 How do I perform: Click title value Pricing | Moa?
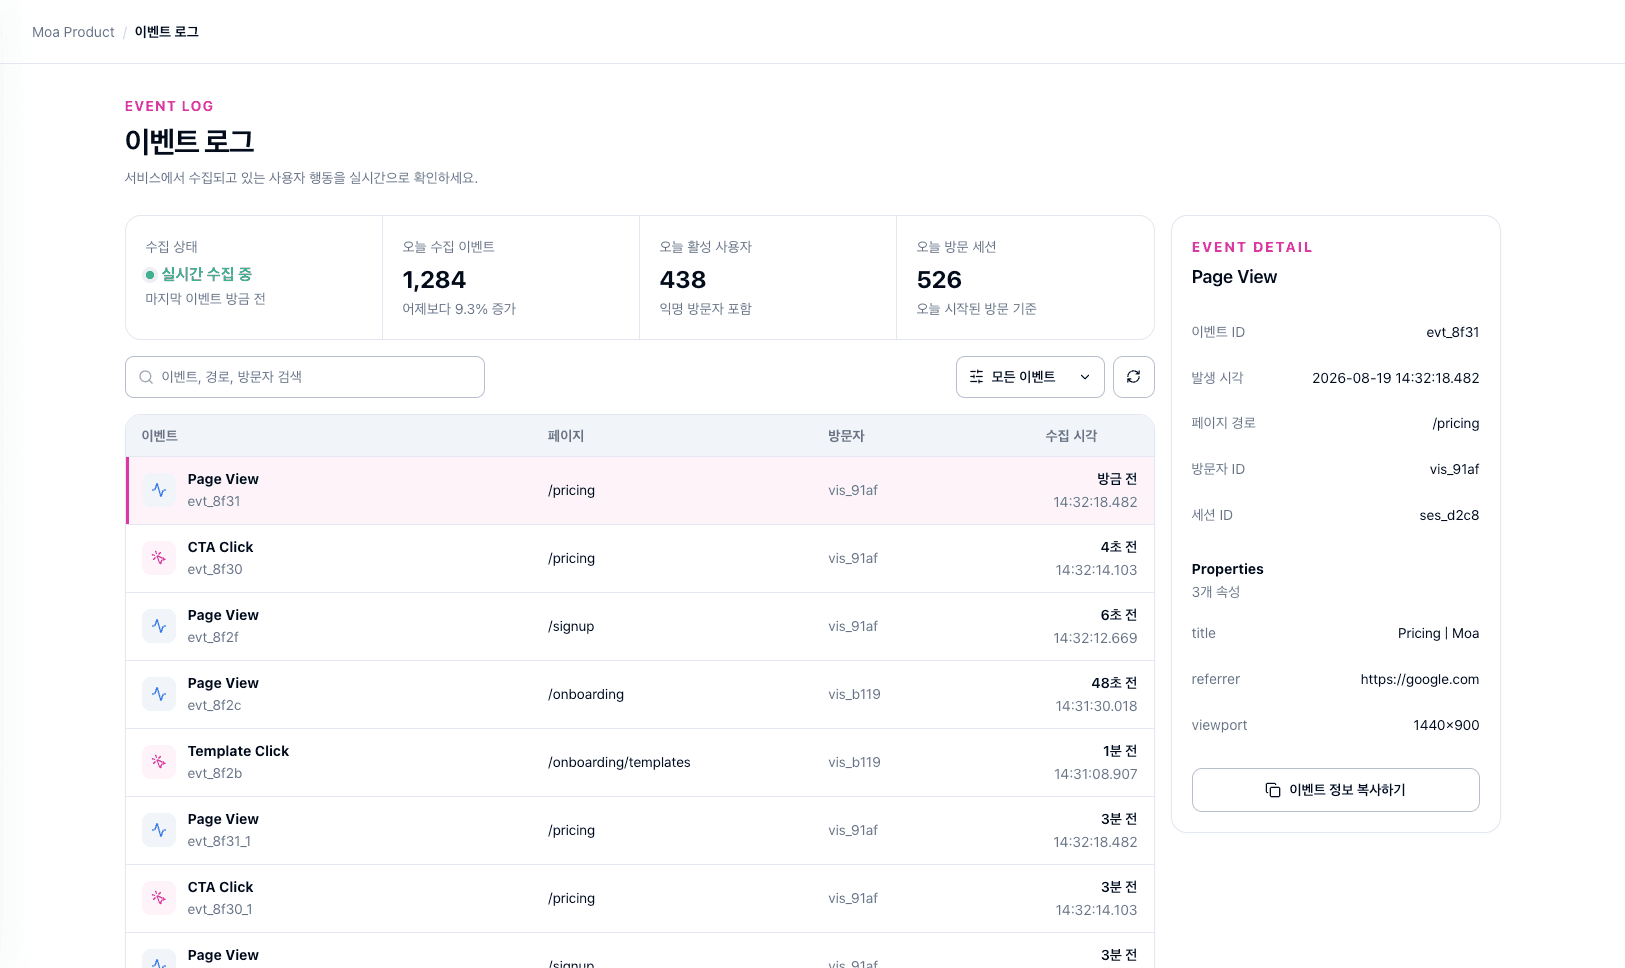(x=1439, y=633)
